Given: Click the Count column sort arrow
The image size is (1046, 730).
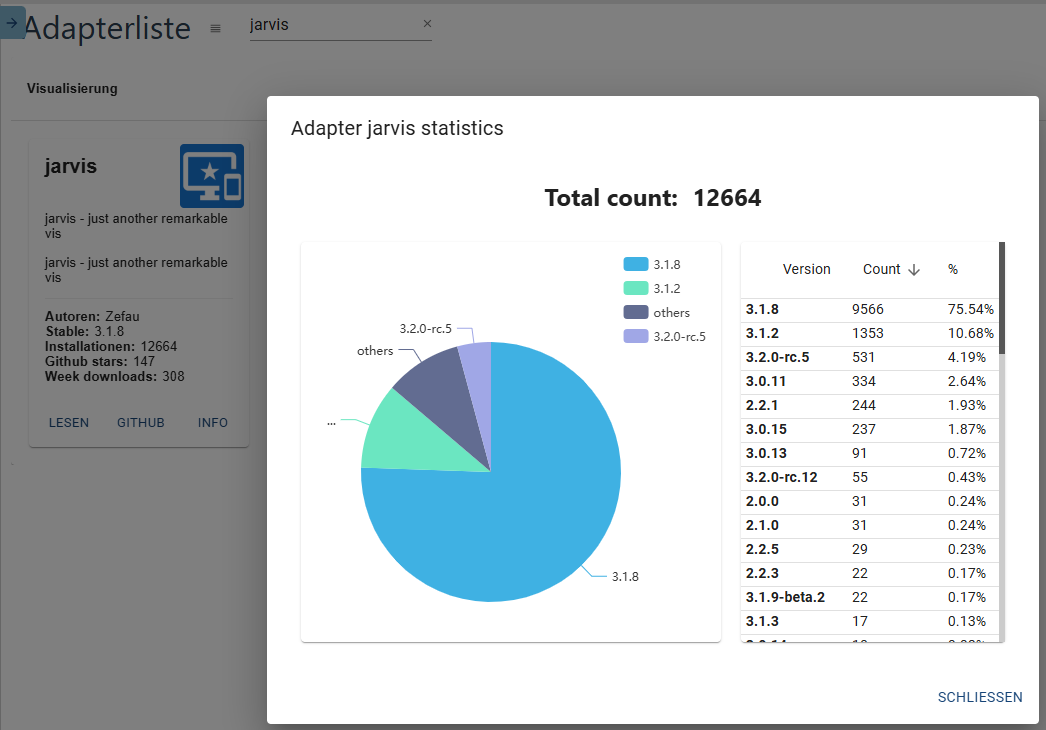Looking at the screenshot, I should click(x=913, y=270).
